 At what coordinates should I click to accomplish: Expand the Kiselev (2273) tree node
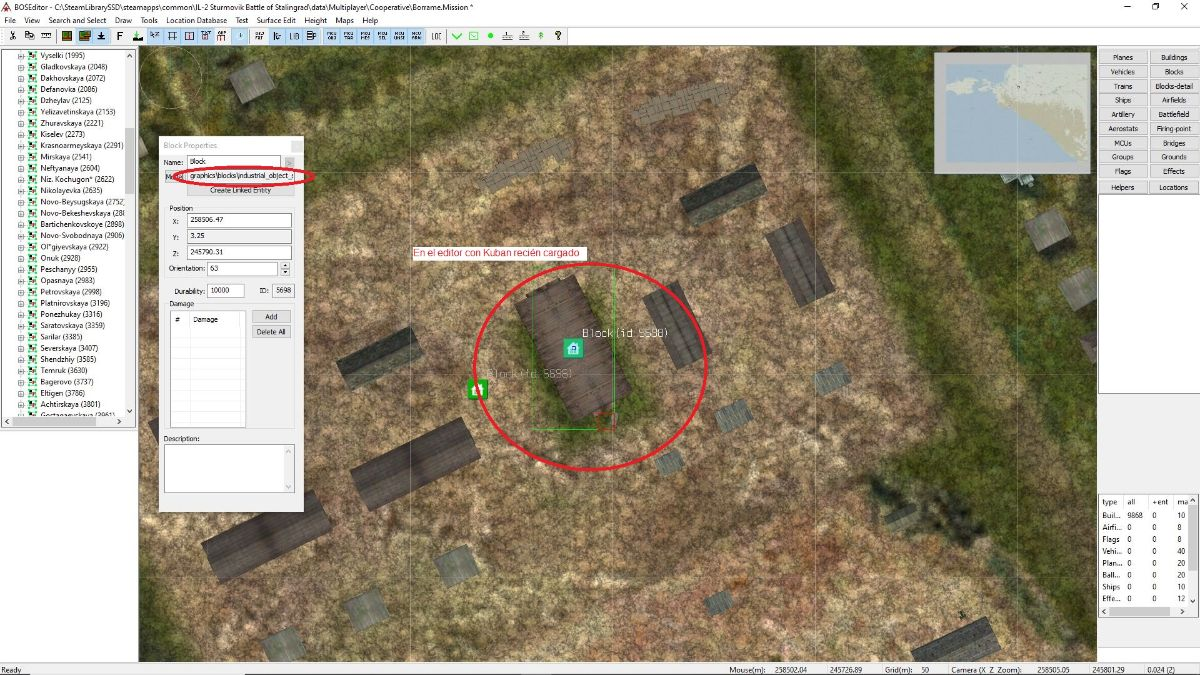coord(22,134)
